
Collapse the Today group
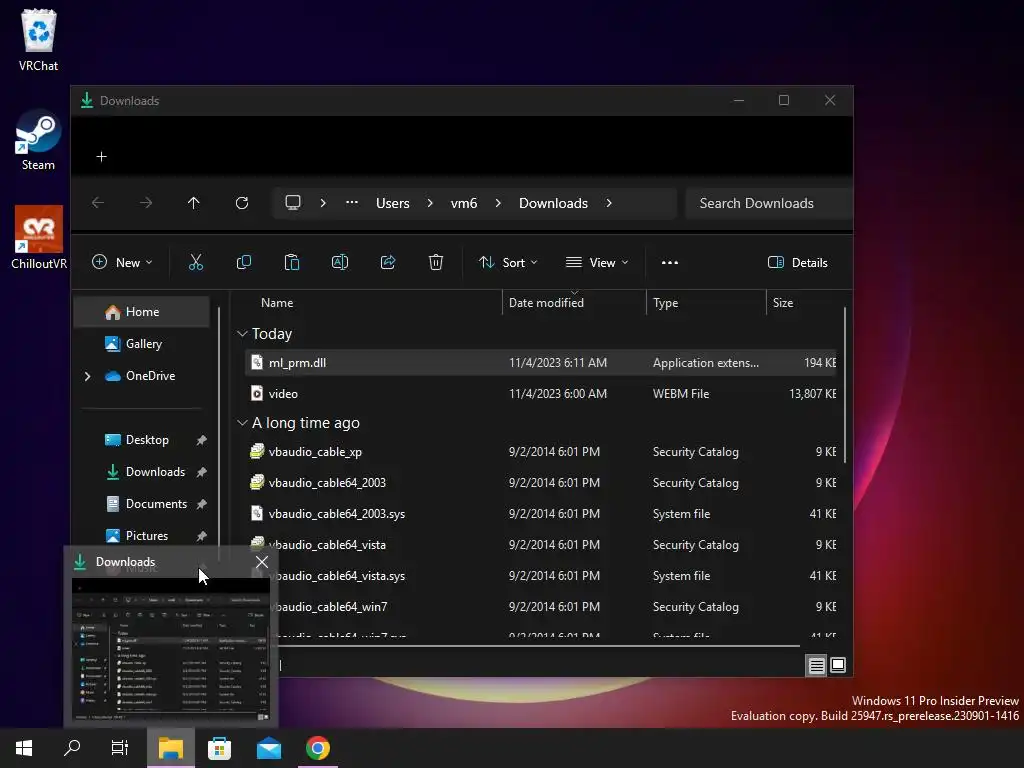coord(242,334)
